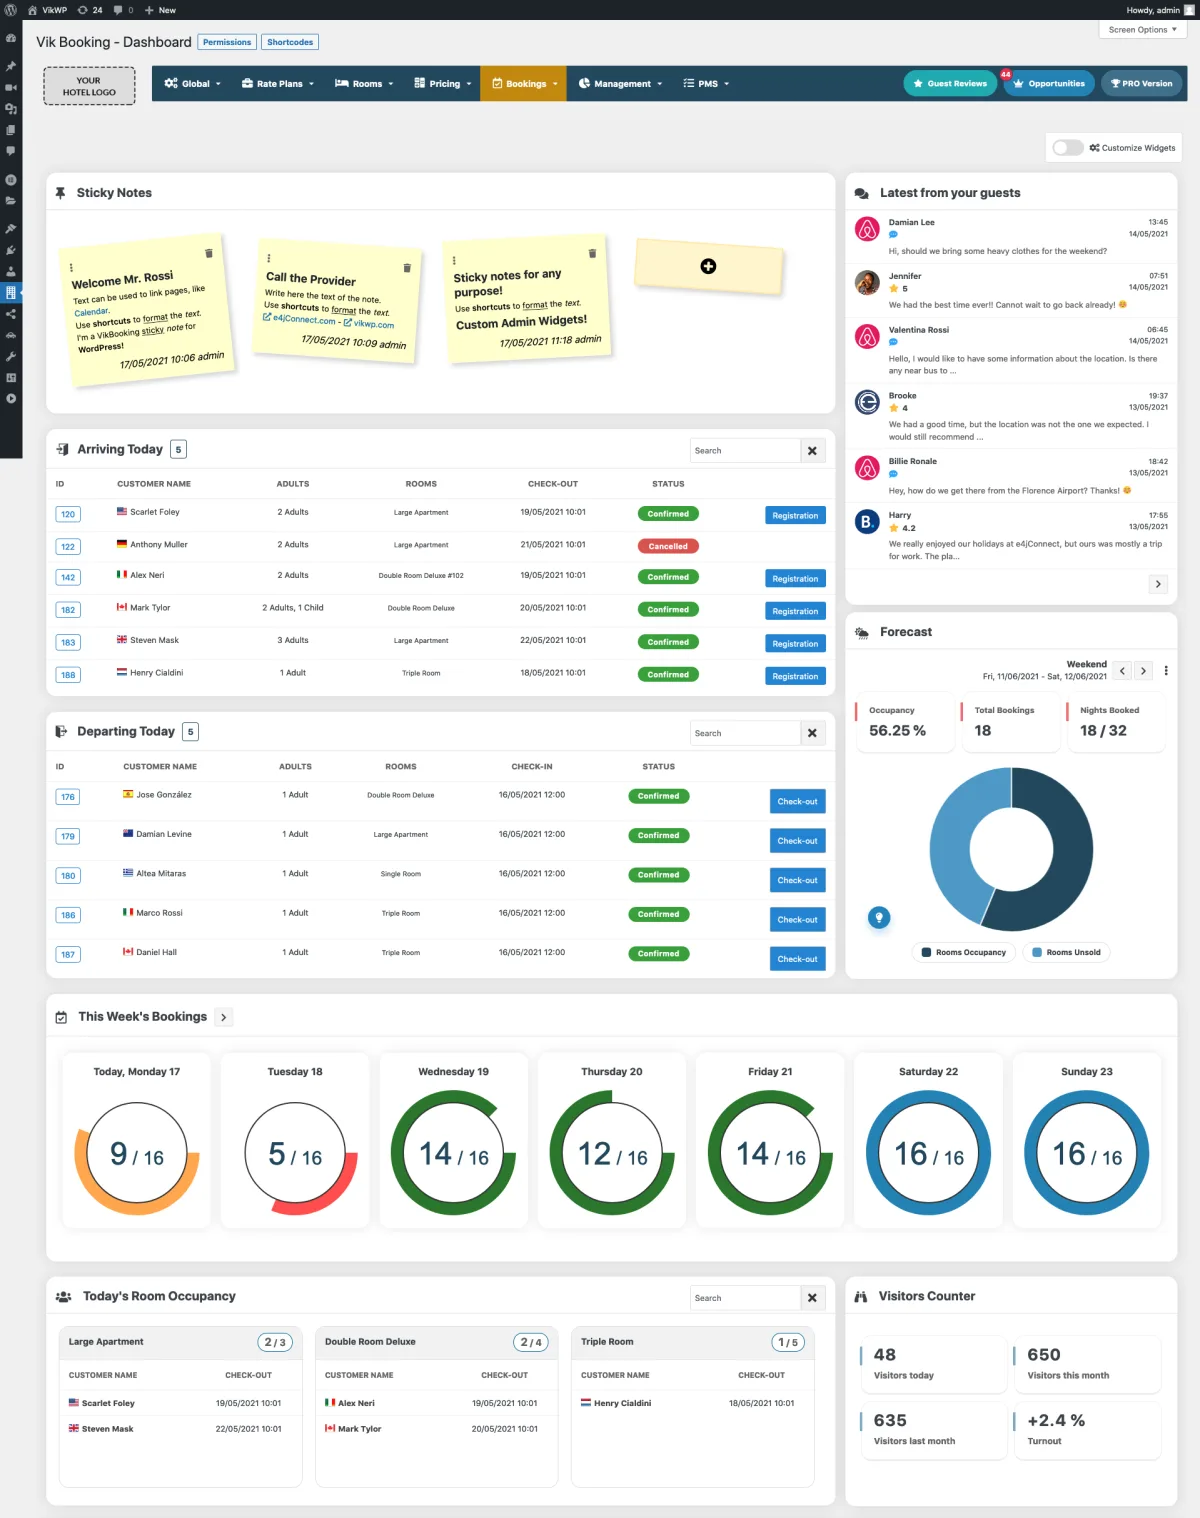Open the Dashboard icon in WordPress sidebar
This screenshot has width=1200, height=1518.
pyautogui.click(x=10, y=38)
